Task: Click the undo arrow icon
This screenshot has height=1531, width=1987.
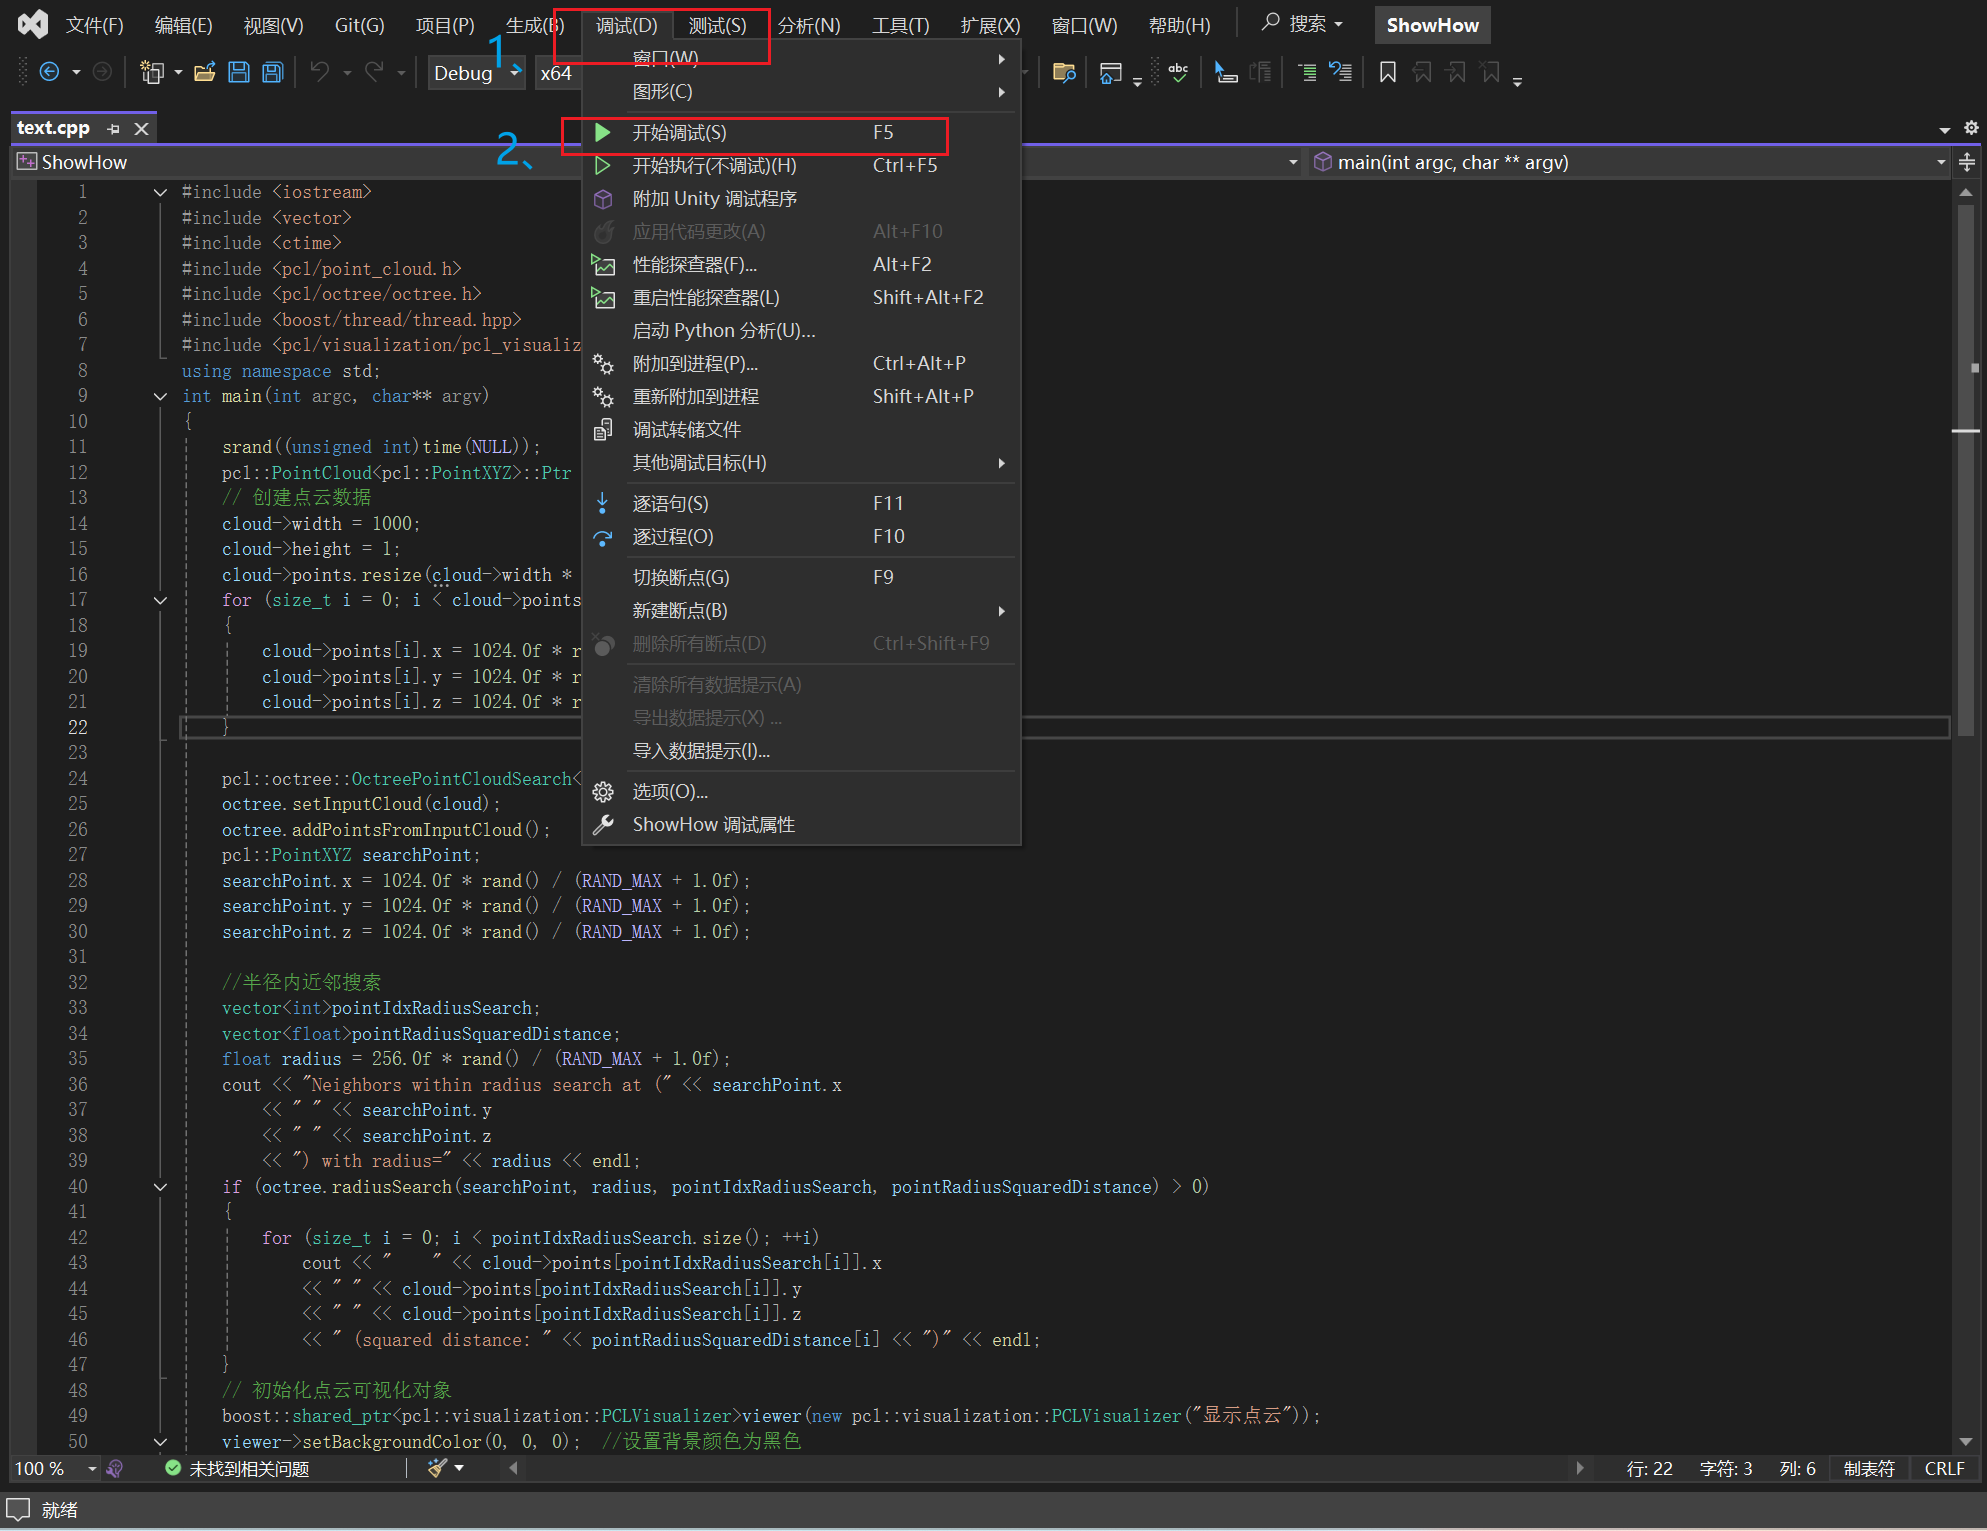Action: tap(320, 72)
